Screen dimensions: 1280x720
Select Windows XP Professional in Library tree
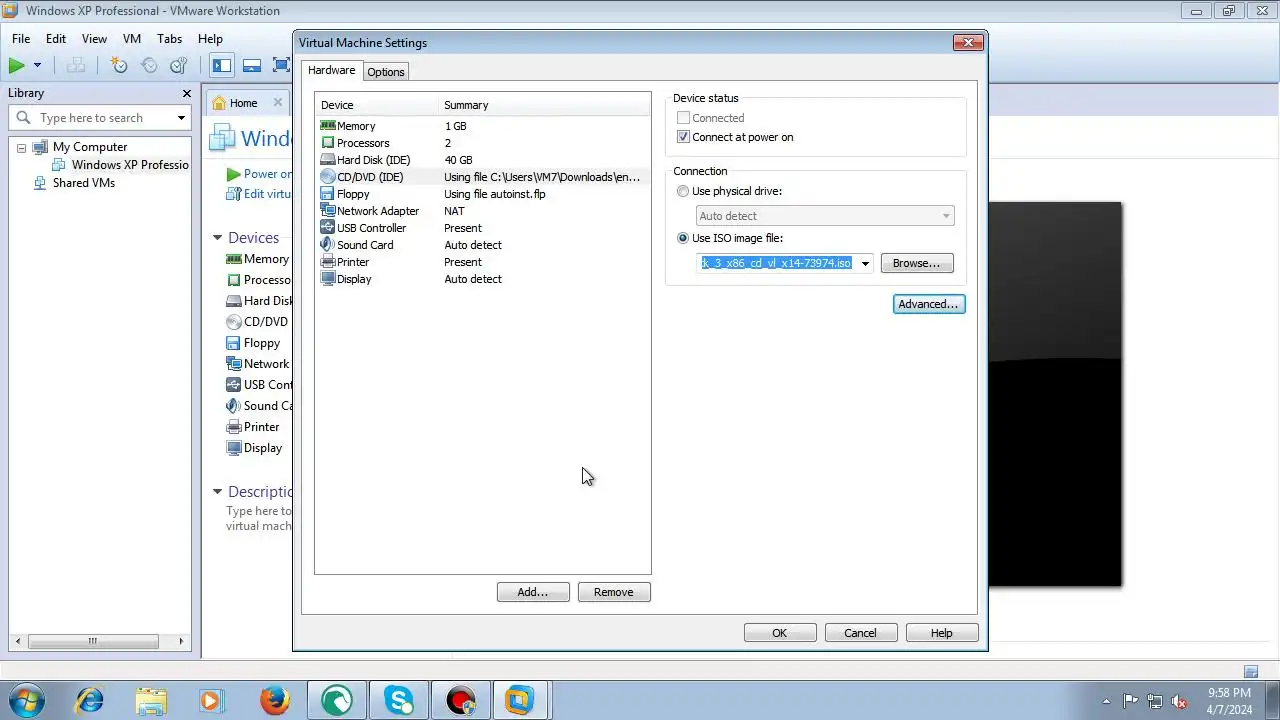click(130, 165)
